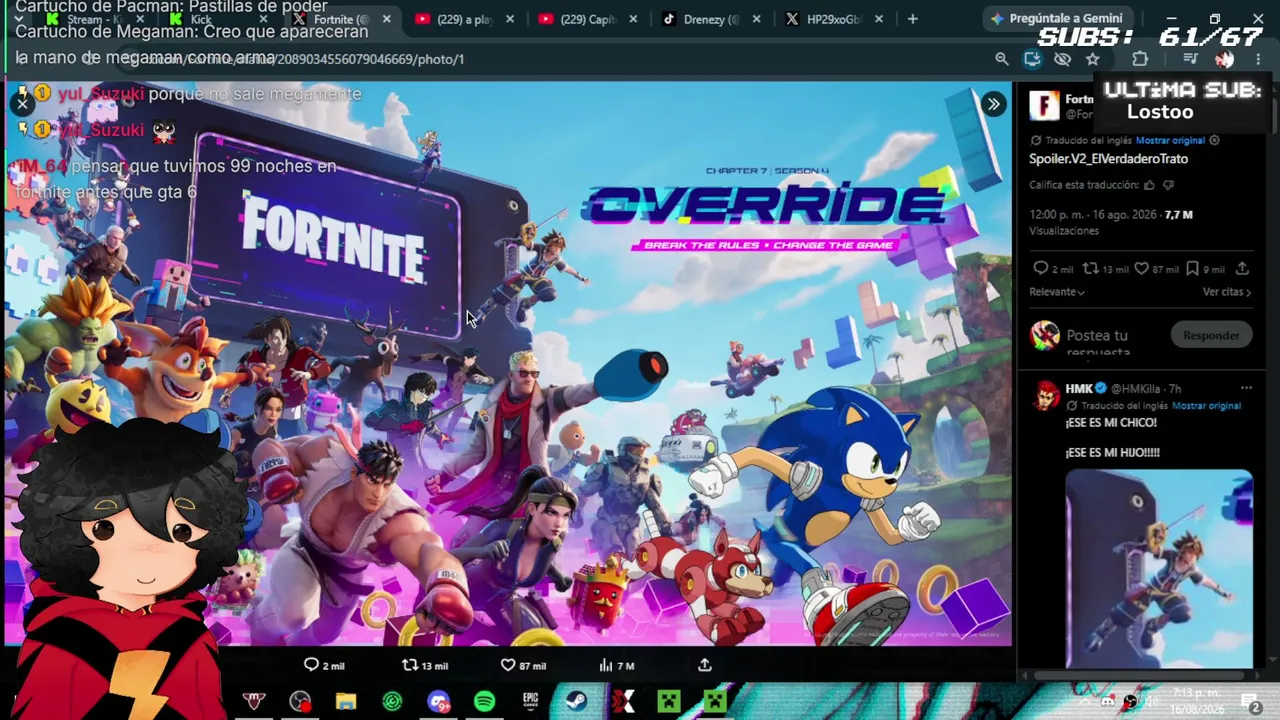Expand the 'Relevante' sort dropdown

click(x=1057, y=292)
